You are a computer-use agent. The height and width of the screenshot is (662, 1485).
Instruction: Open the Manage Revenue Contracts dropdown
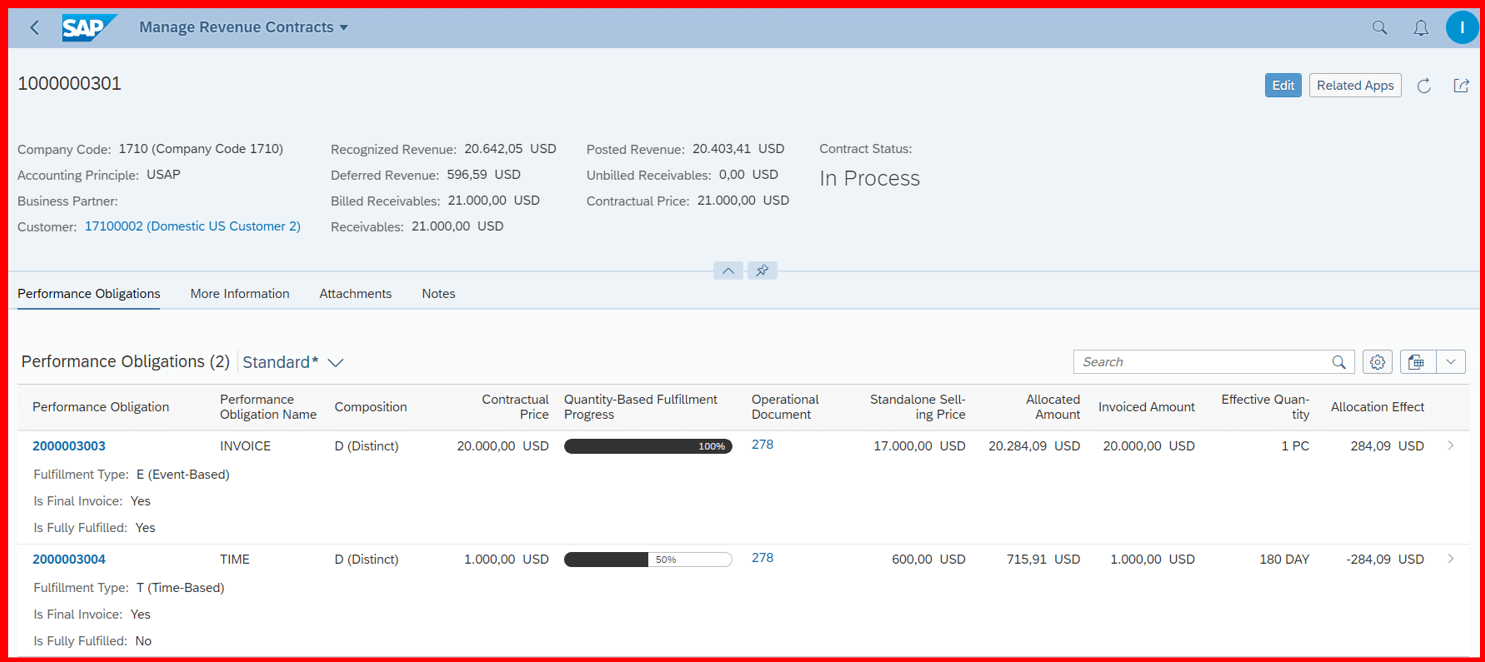344,27
